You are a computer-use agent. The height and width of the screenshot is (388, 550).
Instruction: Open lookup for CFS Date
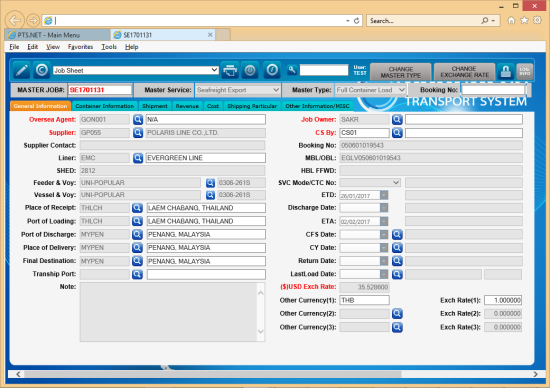click(x=397, y=234)
